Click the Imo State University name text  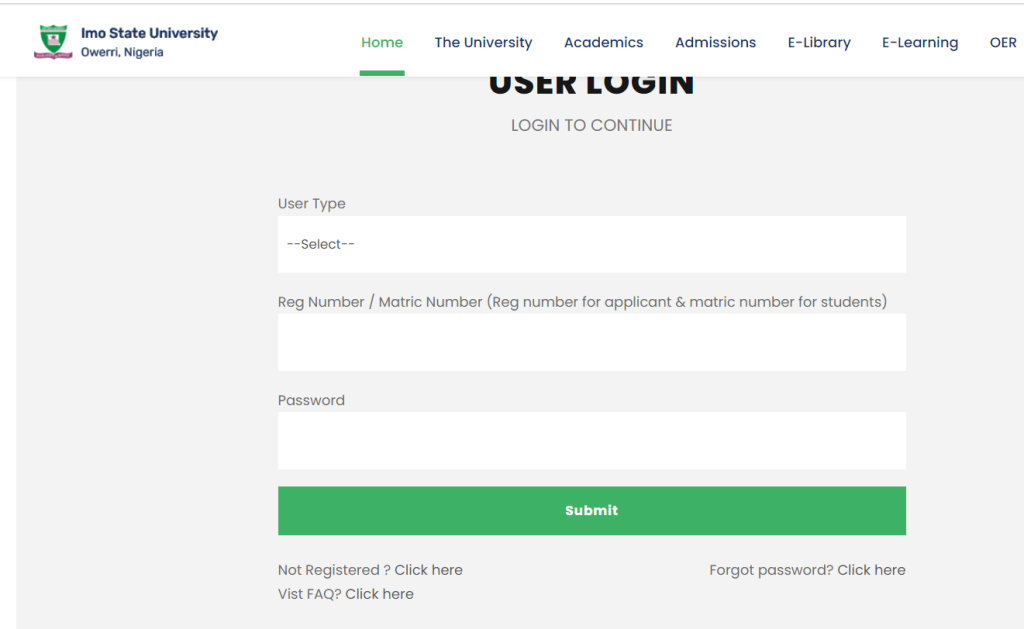tap(149, 33)
